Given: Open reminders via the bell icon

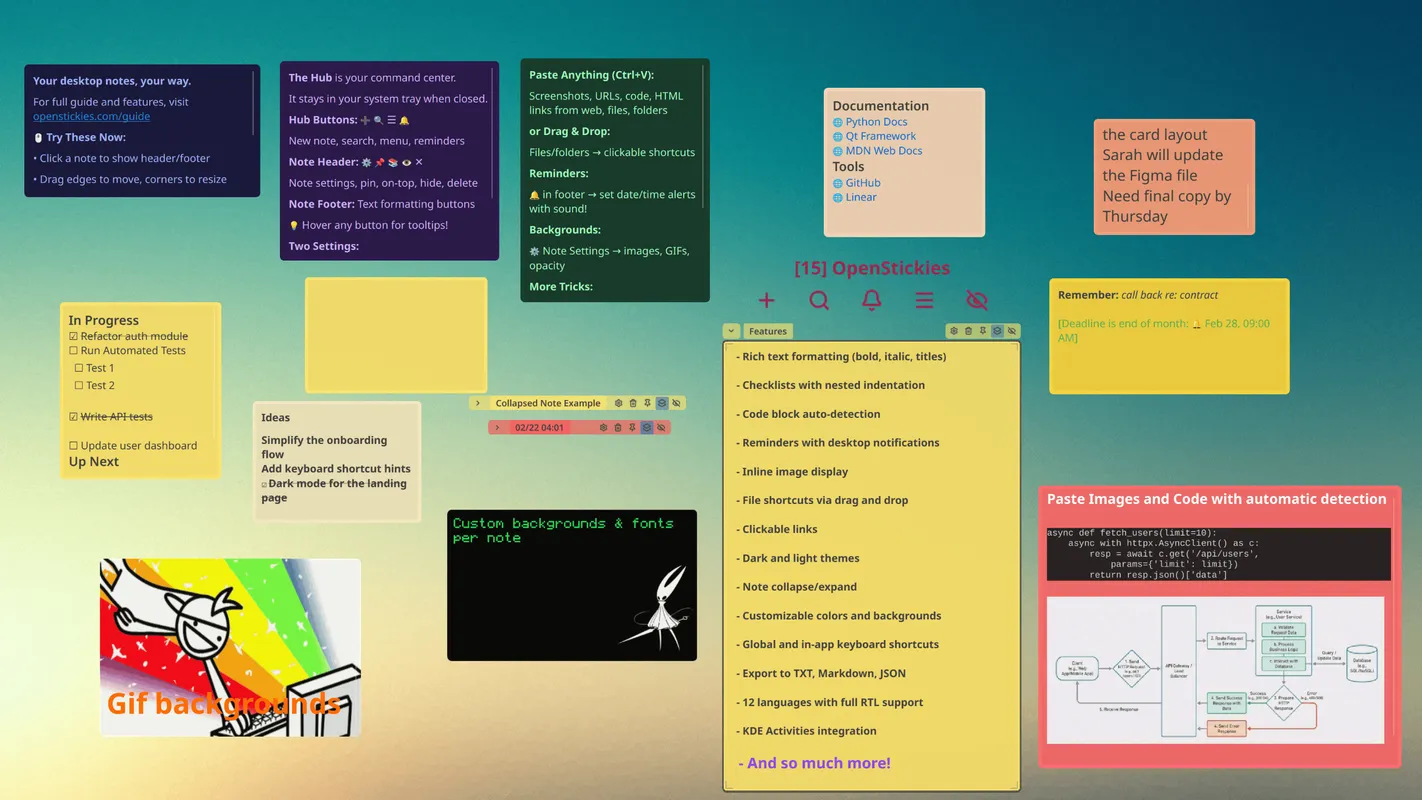Looking at the screenshot, I should click(871, 300).
